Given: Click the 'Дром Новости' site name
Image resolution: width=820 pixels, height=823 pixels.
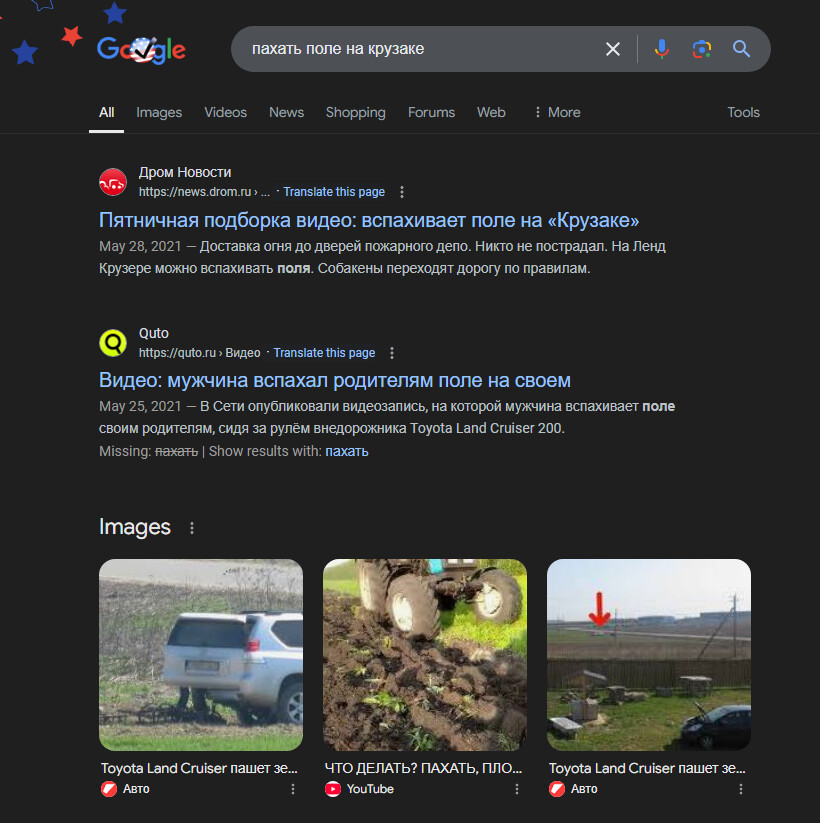Looking at the screenshot, I should (x=185, y=172).
